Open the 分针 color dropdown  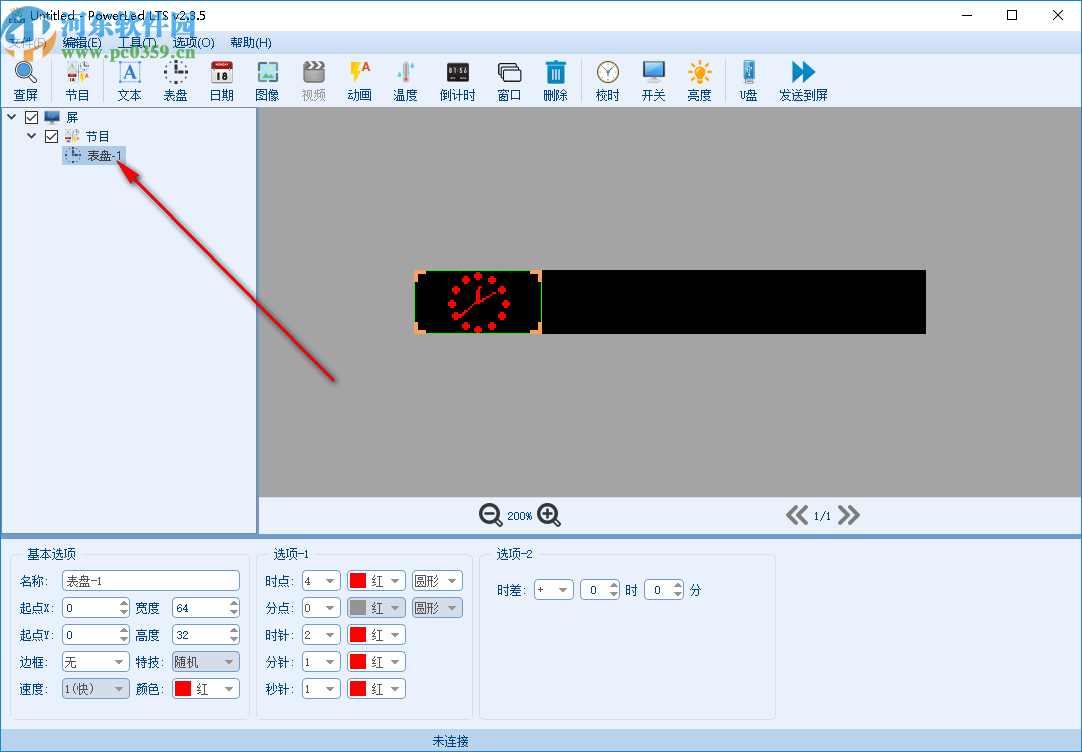[376, 662]
